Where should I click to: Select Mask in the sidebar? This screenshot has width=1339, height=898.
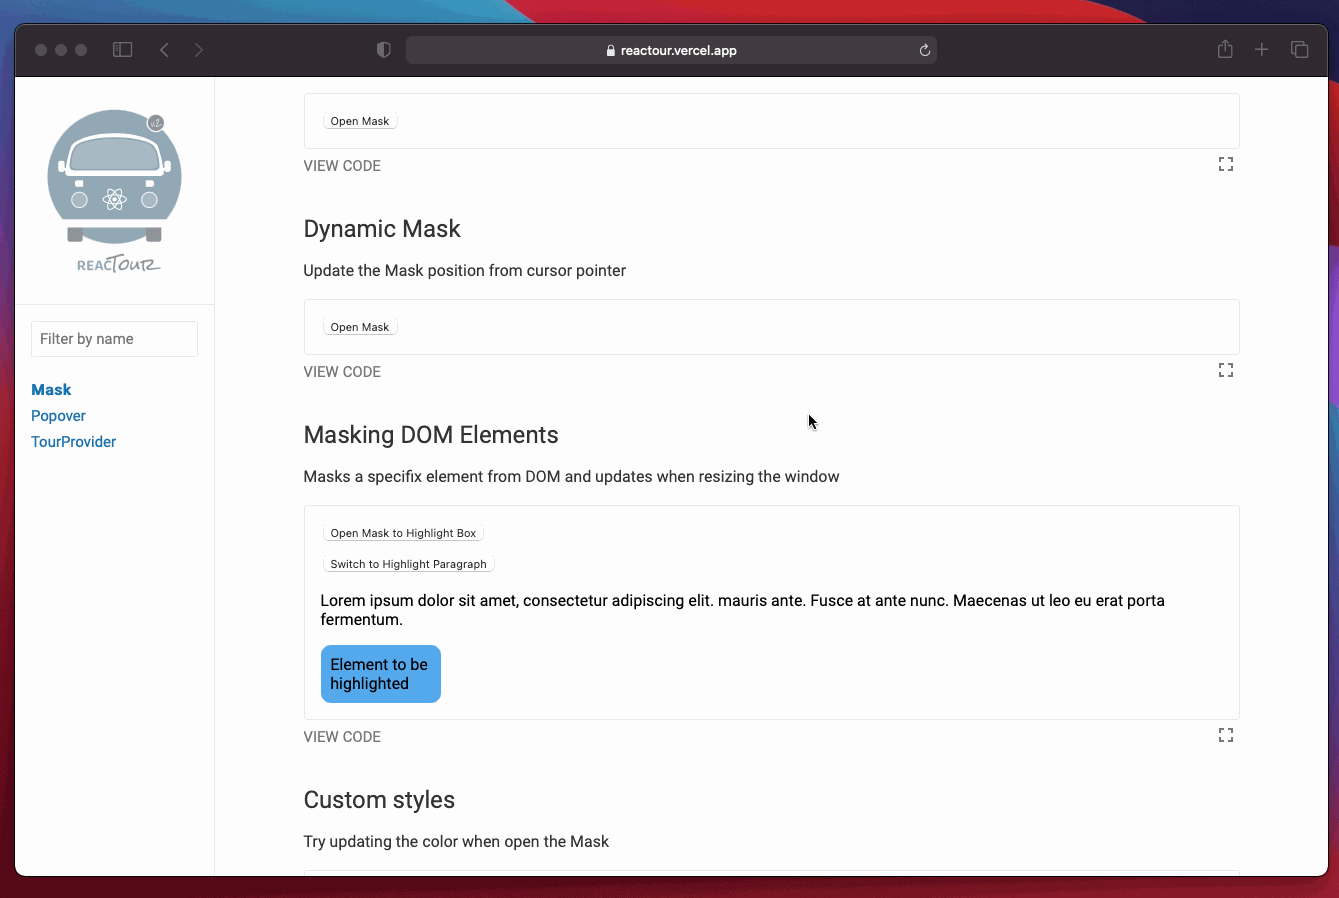(51, 390)
